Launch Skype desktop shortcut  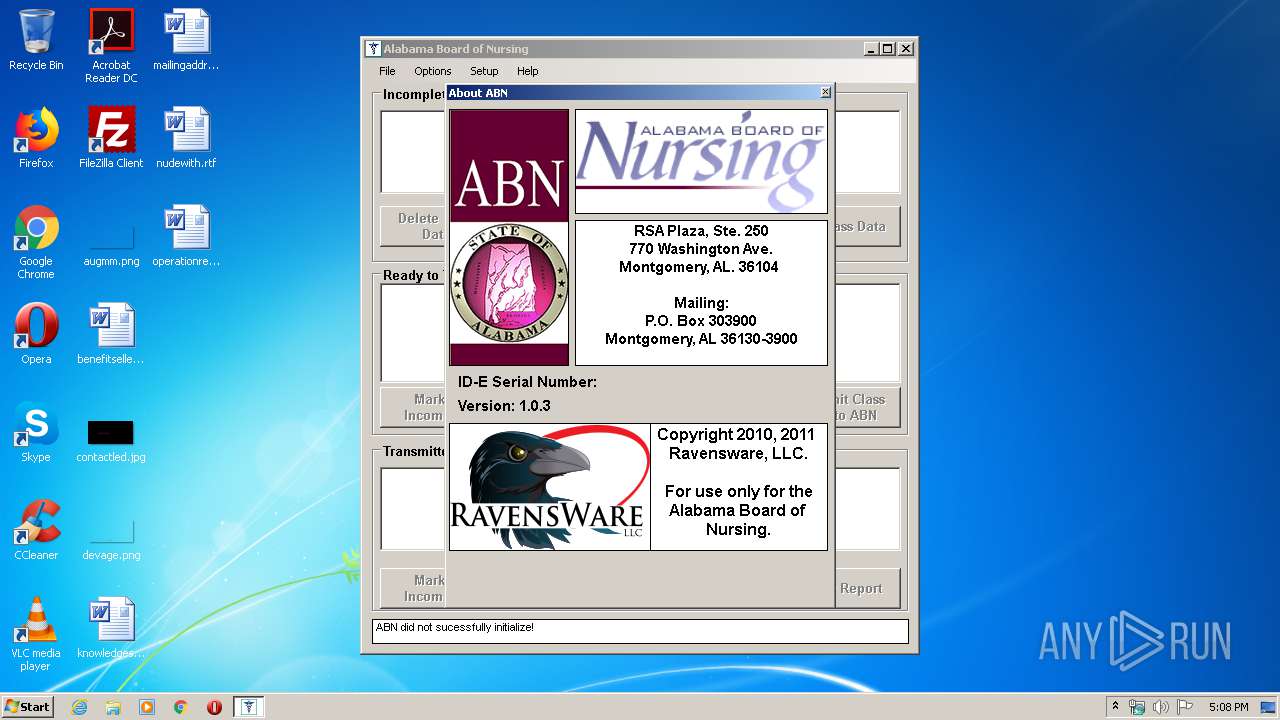(36, 432)
